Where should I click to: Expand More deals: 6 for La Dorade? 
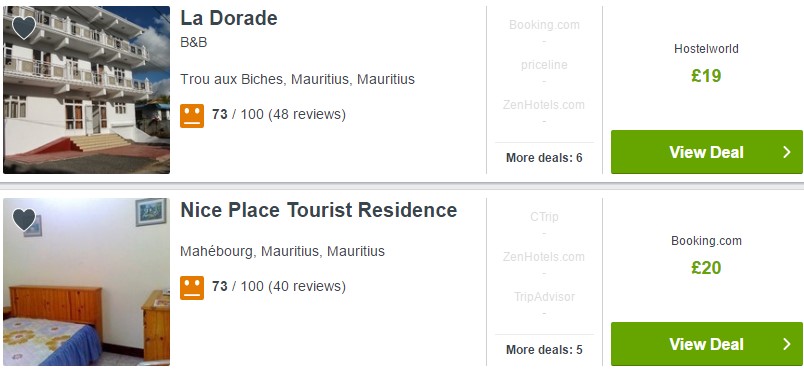click(x=544, y=158)
